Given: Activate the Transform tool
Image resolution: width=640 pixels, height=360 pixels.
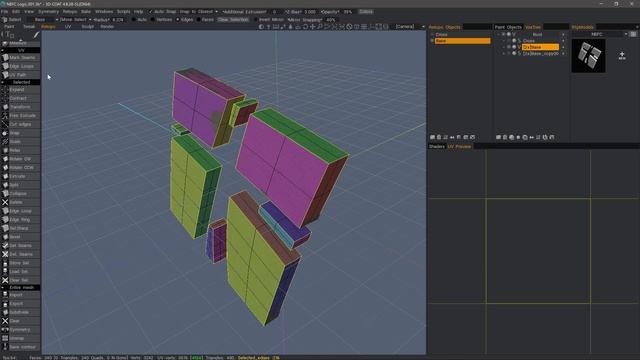Looking at the screenshot, I should click(20, 107).
